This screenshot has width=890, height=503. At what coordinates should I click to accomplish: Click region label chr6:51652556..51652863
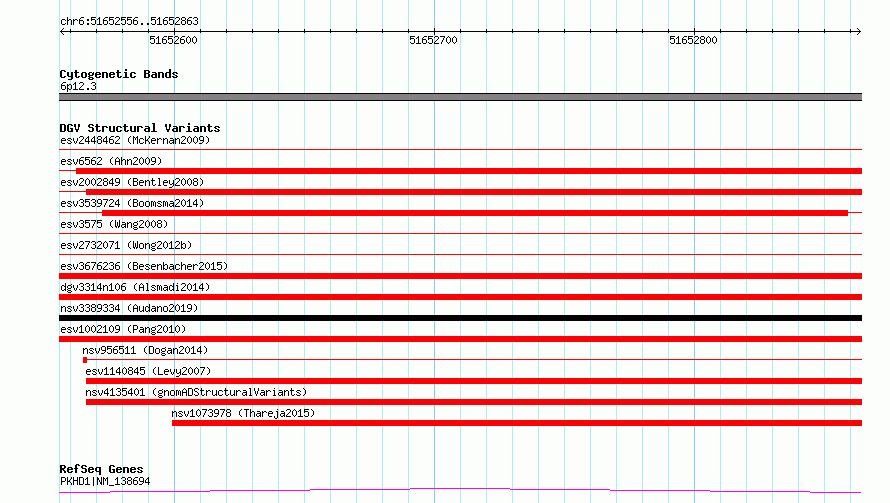click(x=129, y=21)
